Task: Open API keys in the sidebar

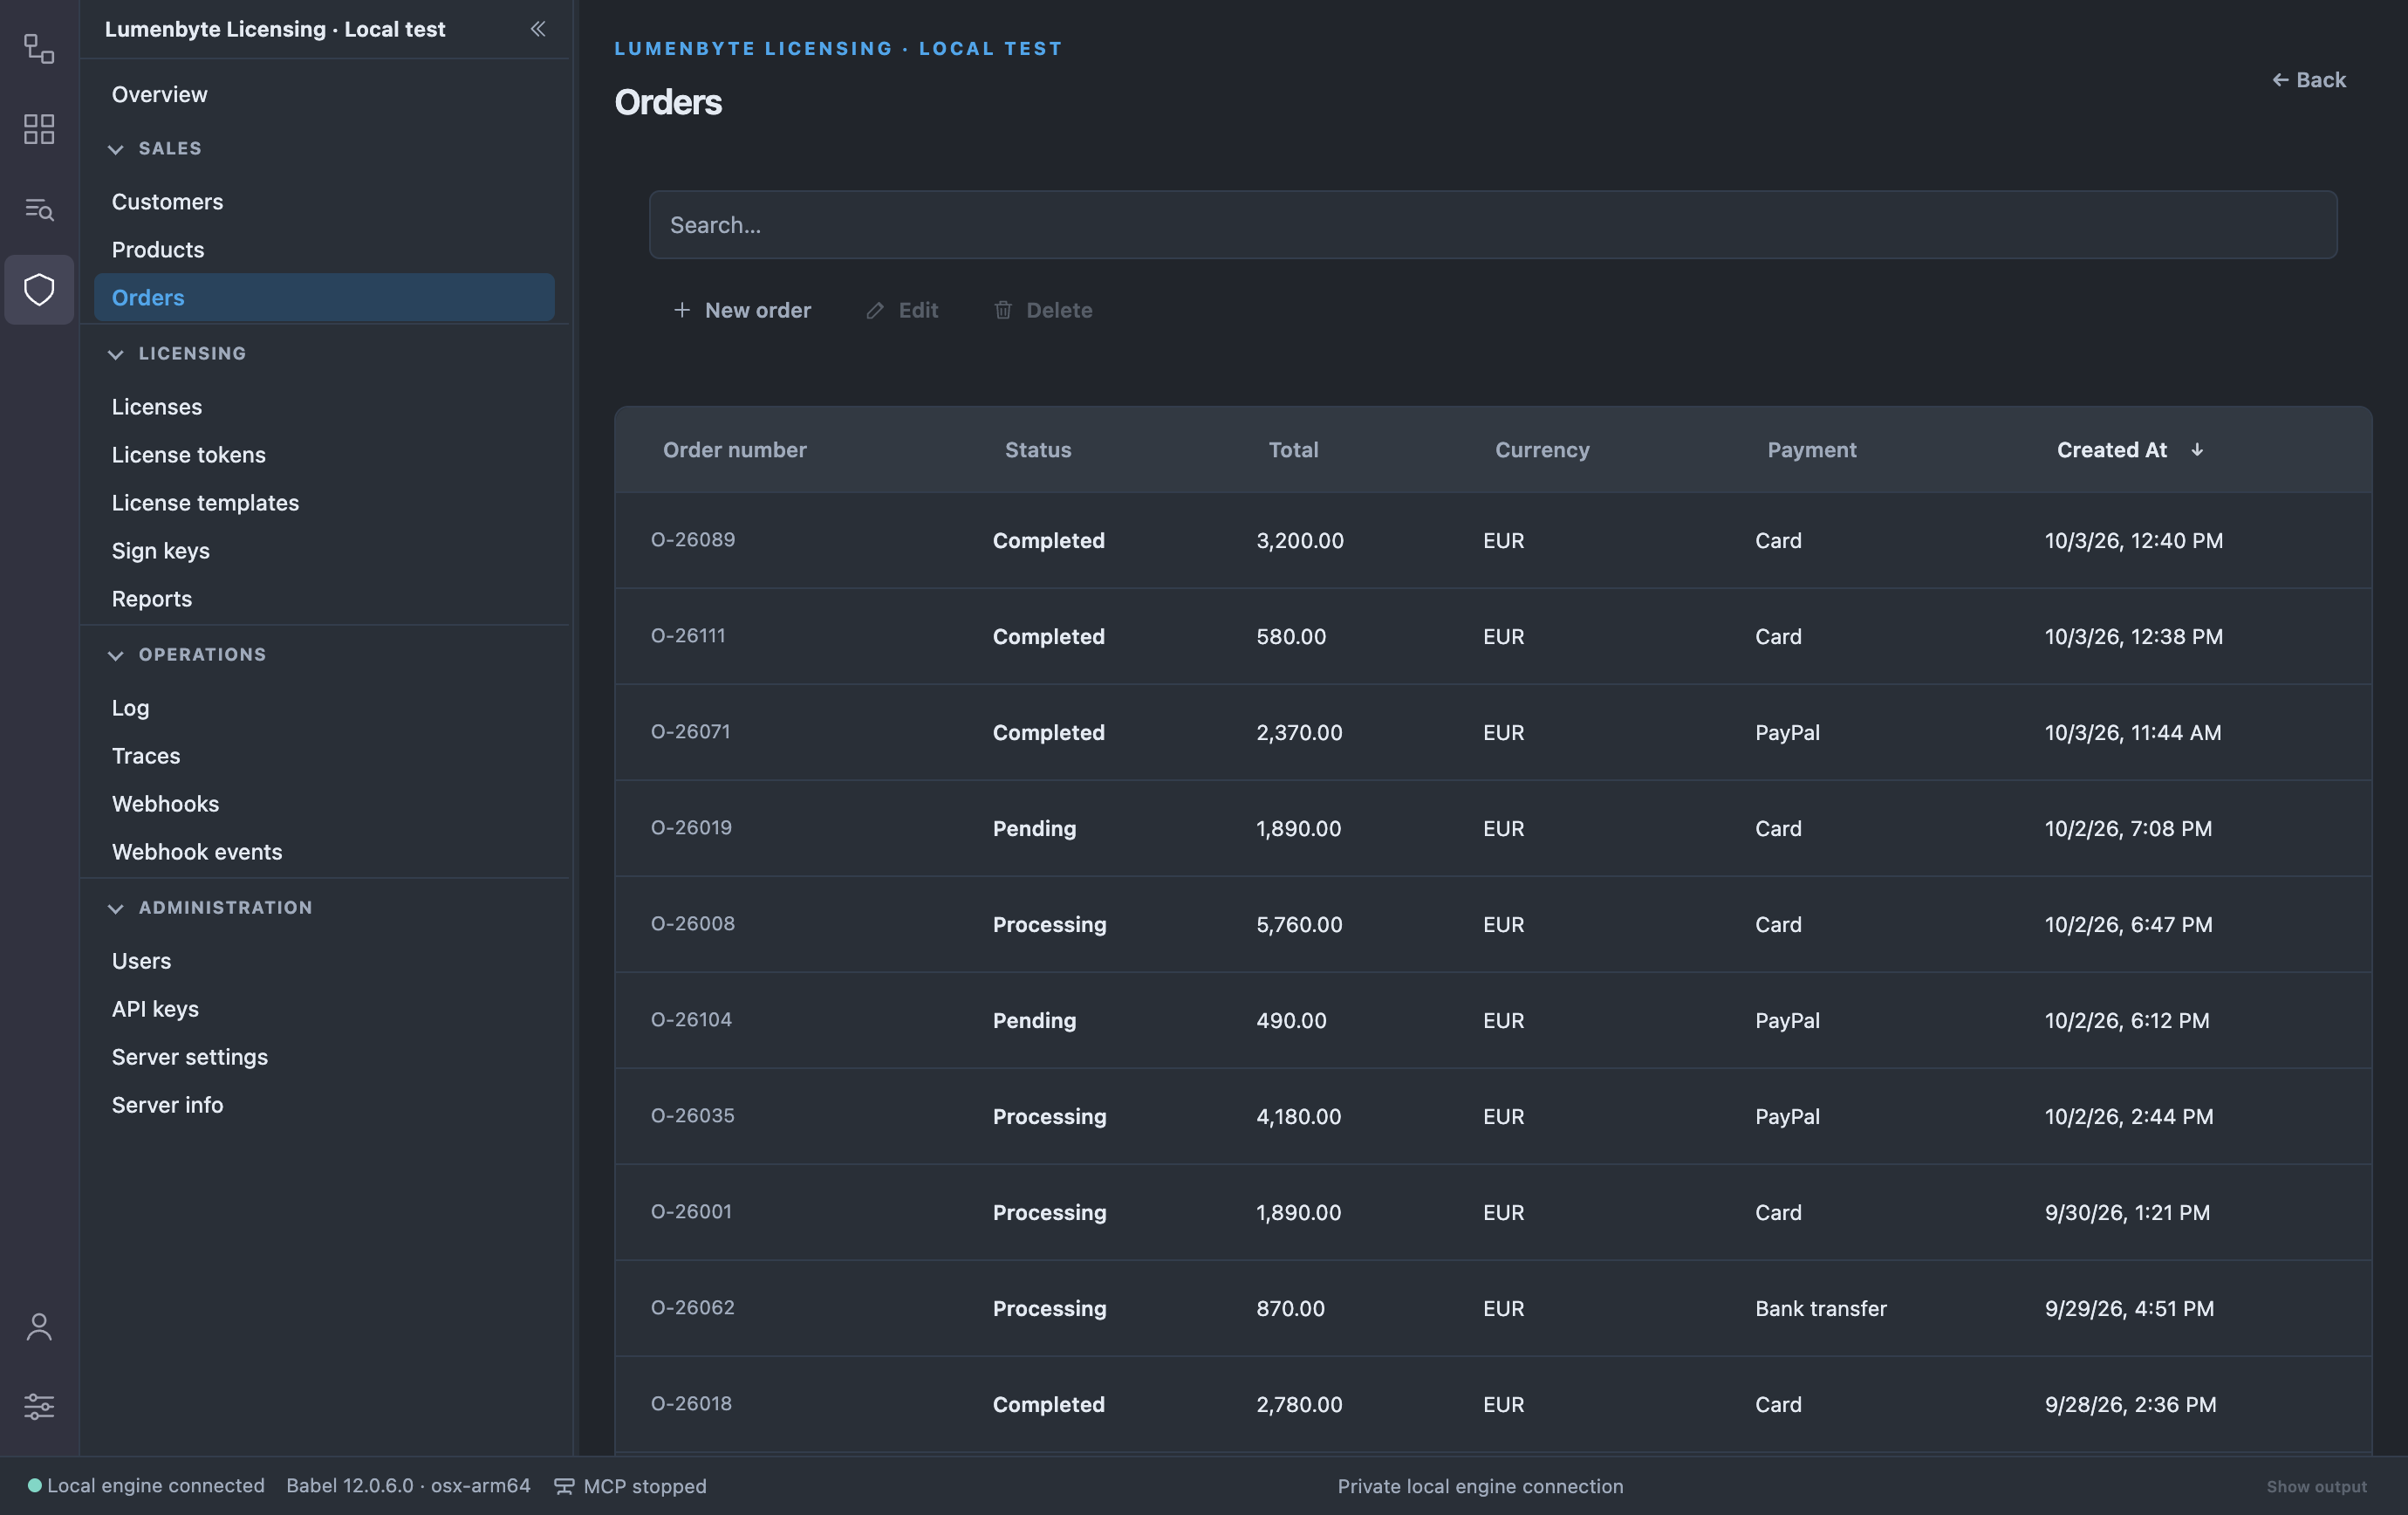Action: tap(155, 1008)
